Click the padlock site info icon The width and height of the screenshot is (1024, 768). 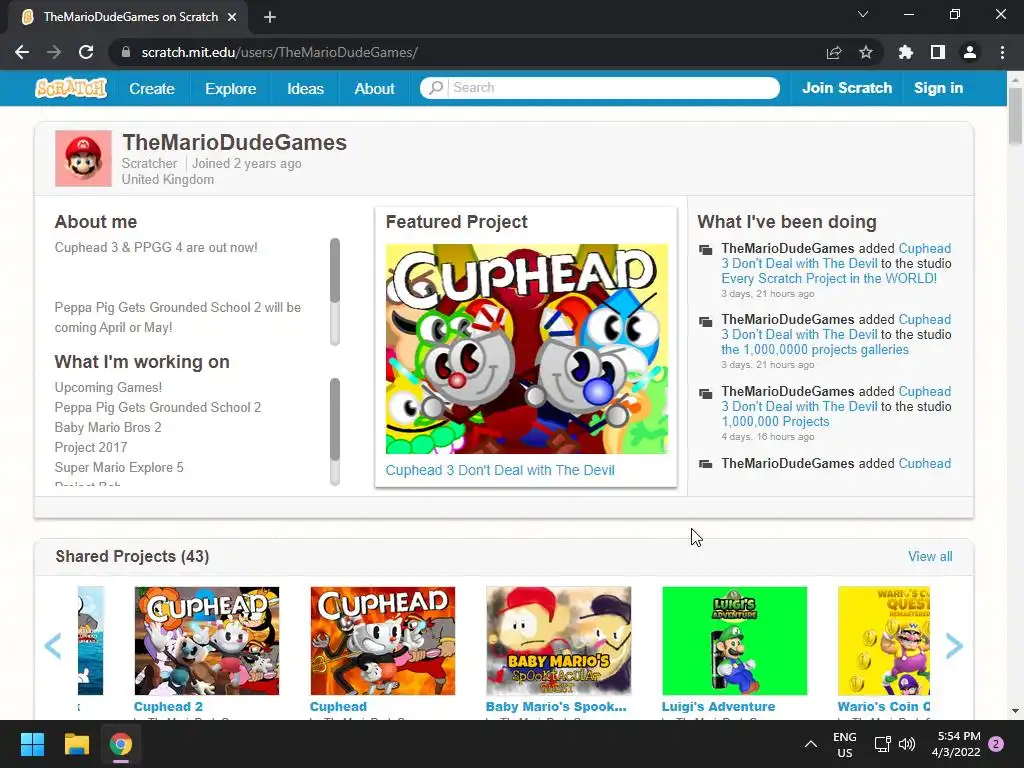126,52
